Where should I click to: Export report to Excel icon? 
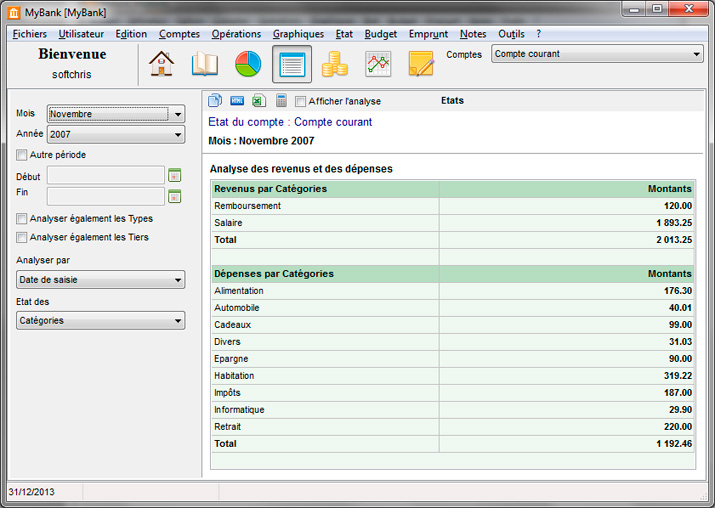click(x=258, y=101)
